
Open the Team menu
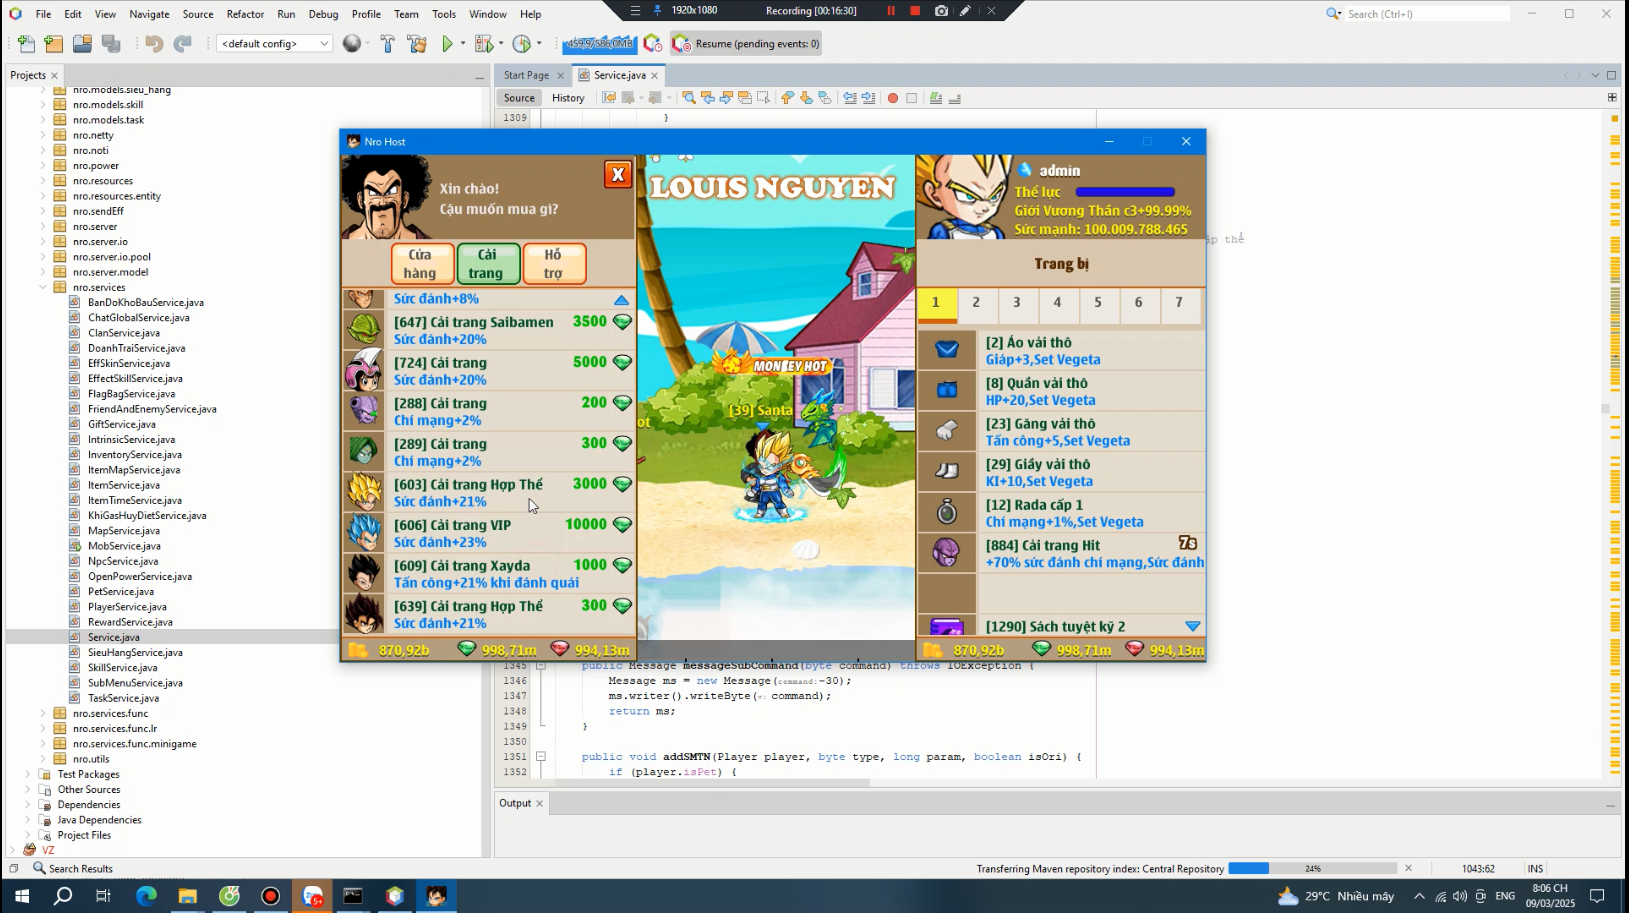pos(406,14)
